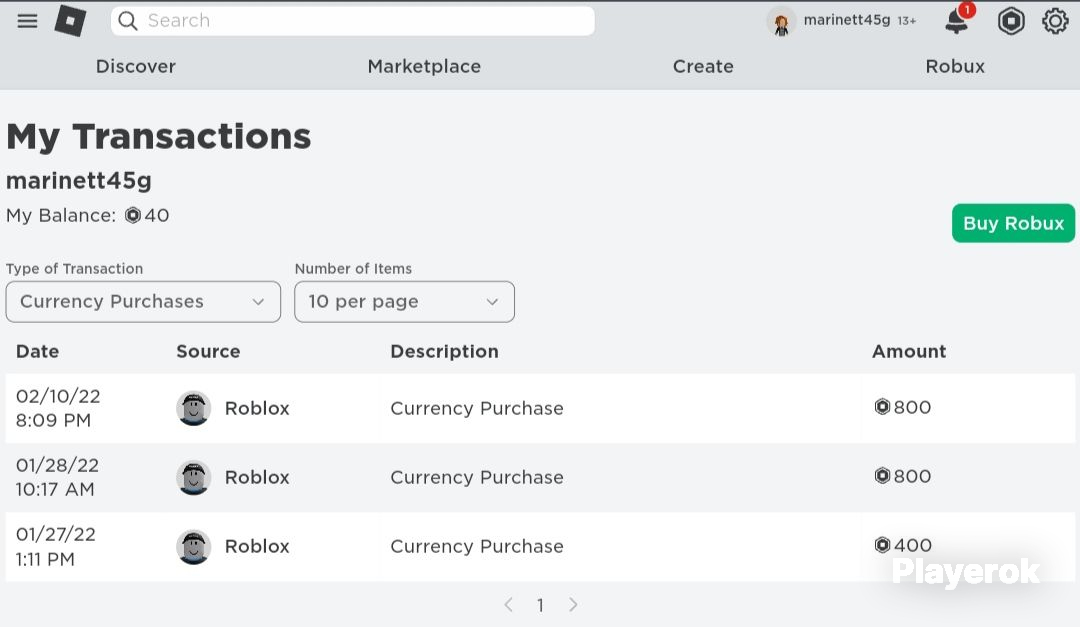Click the 13+ age label

pyautogui.click(x=906, y=21)
